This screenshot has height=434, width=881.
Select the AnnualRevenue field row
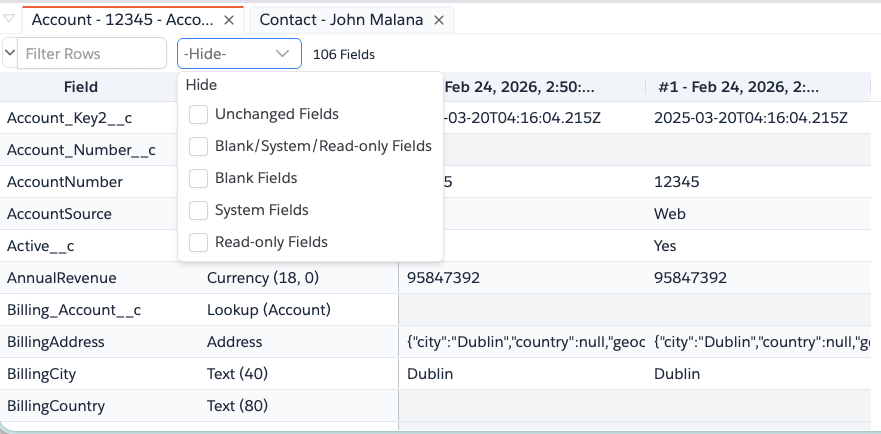tap(62, 278)
